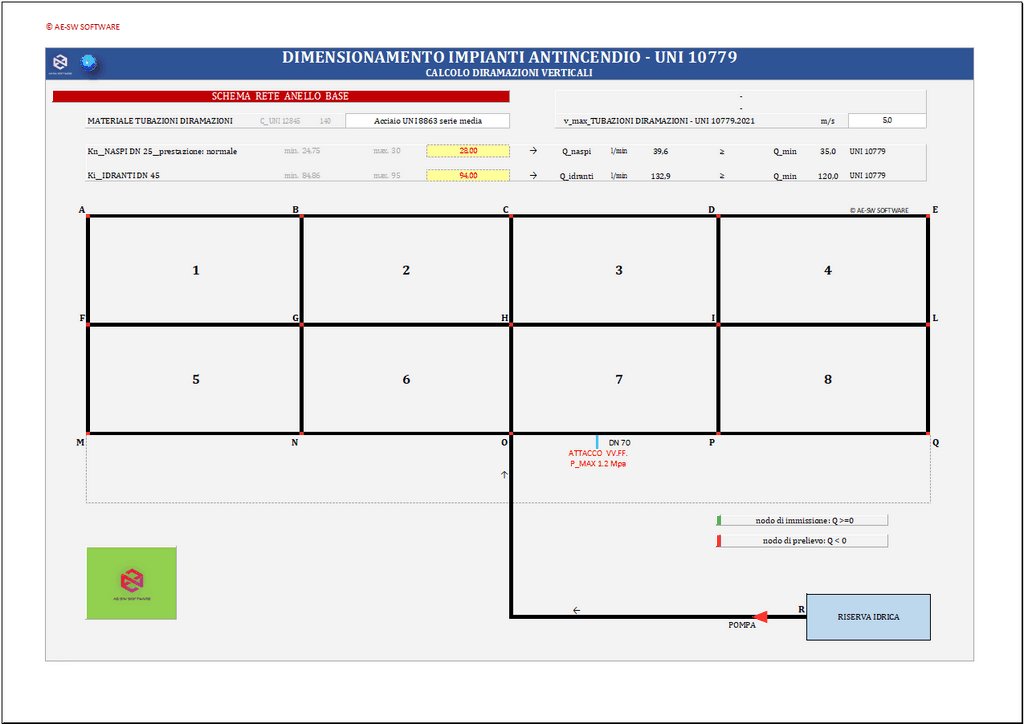The image size is (1024, 724).
Task: Click node H at the grid center
Action: (510, 324)
